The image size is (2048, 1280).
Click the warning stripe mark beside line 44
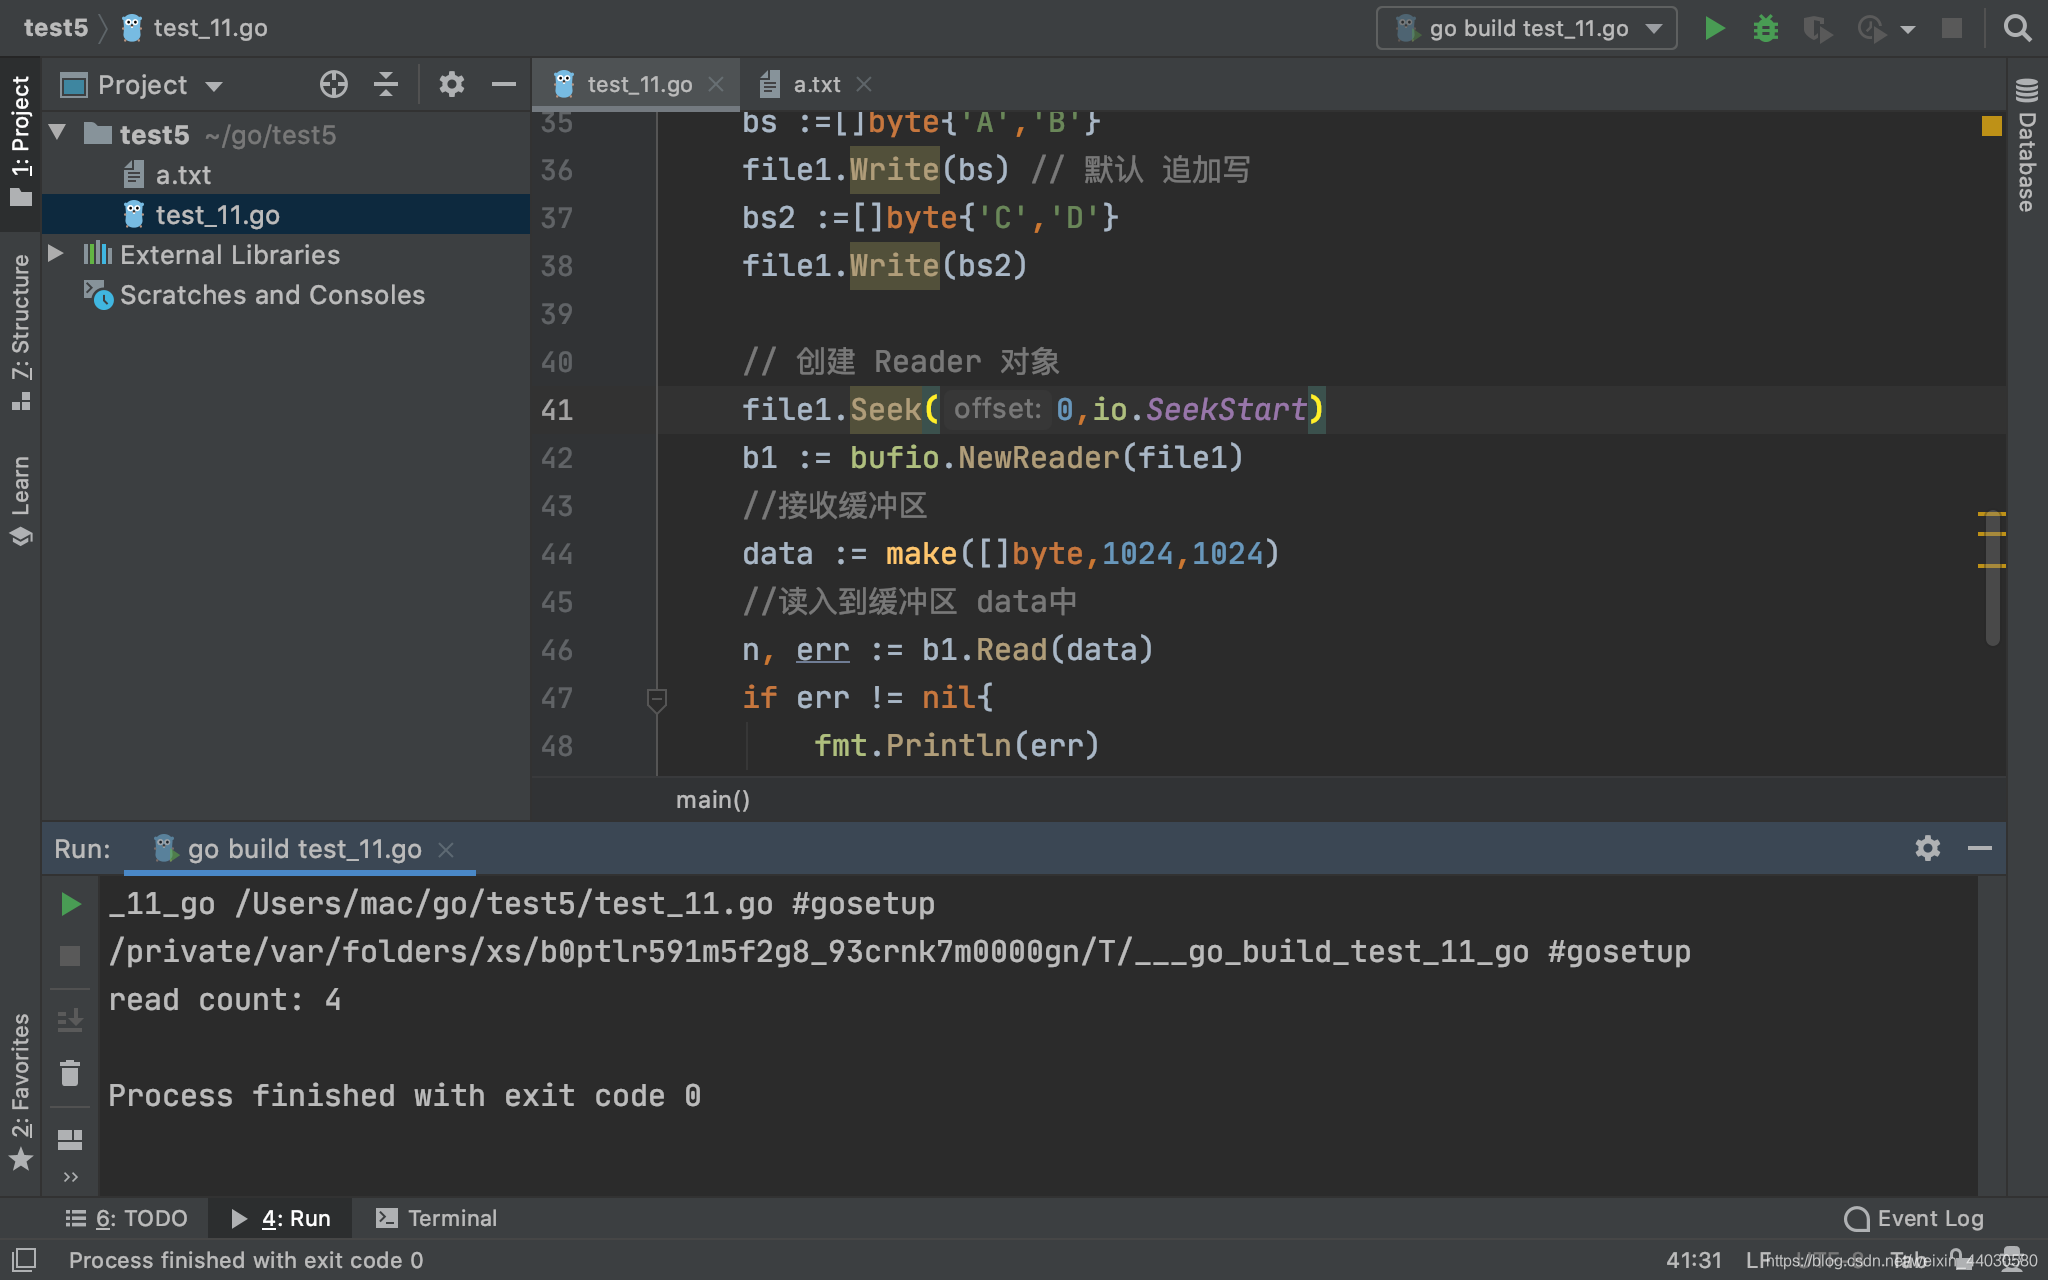click(x=1992, y=566)
